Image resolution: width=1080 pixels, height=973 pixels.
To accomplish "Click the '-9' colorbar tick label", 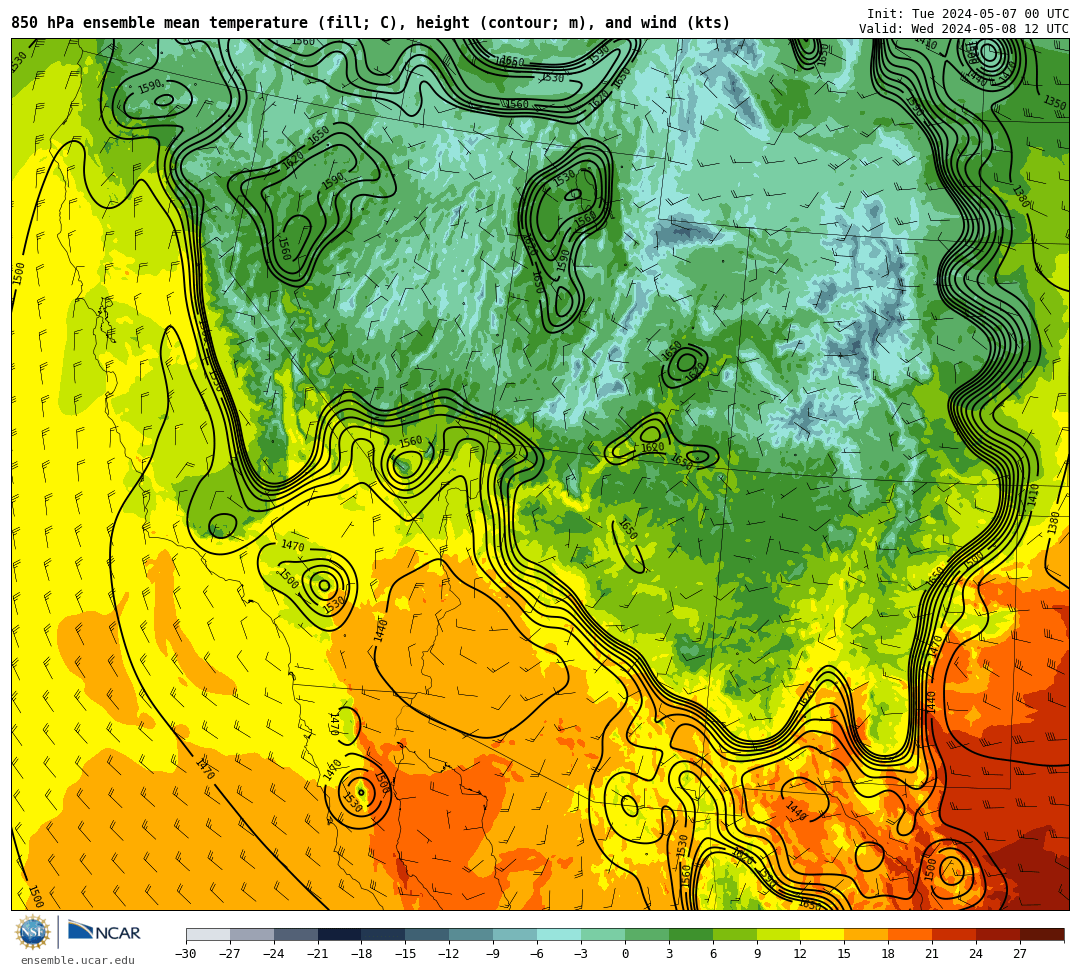I will tap(494, 954).
